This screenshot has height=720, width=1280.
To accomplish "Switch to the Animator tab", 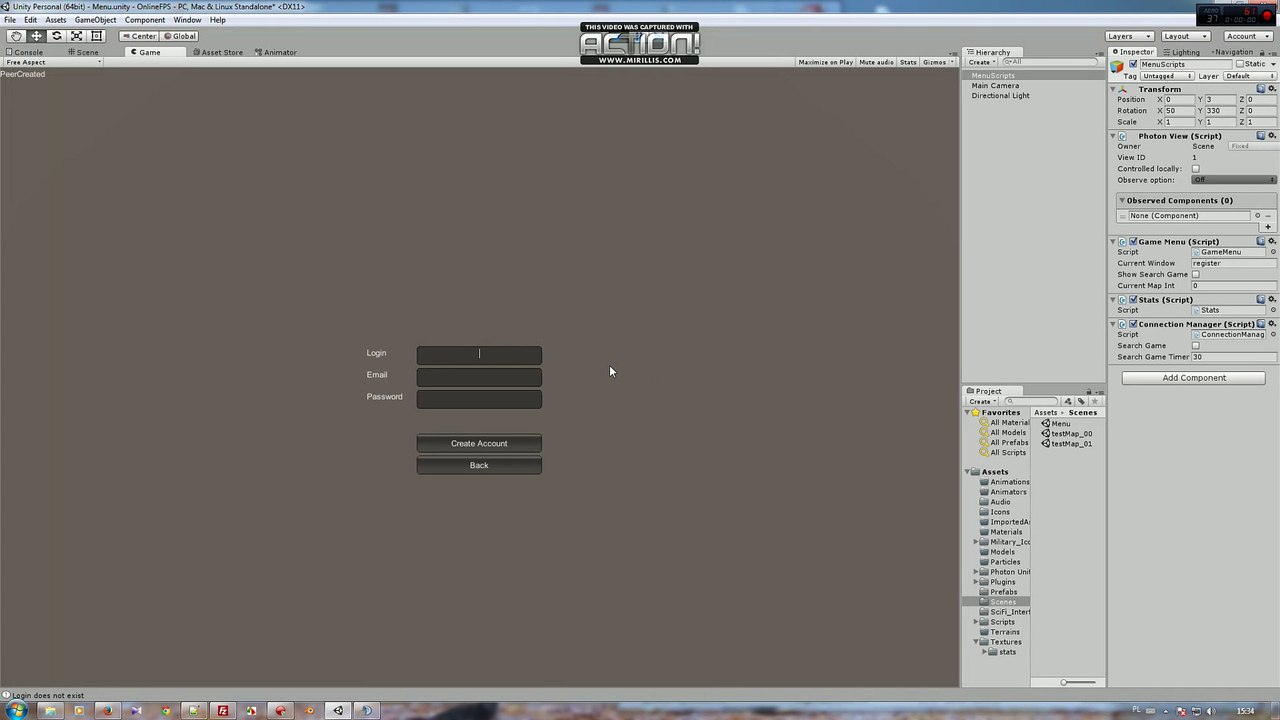I will click(276, 52).
